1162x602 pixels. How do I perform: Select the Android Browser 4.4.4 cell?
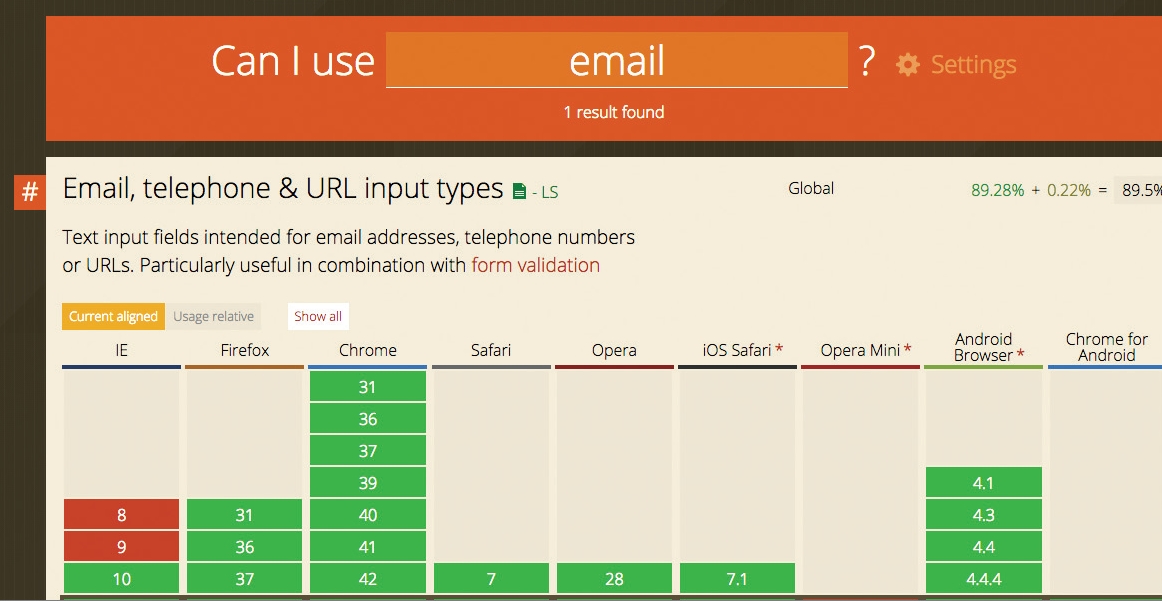[x=983, y=579]
